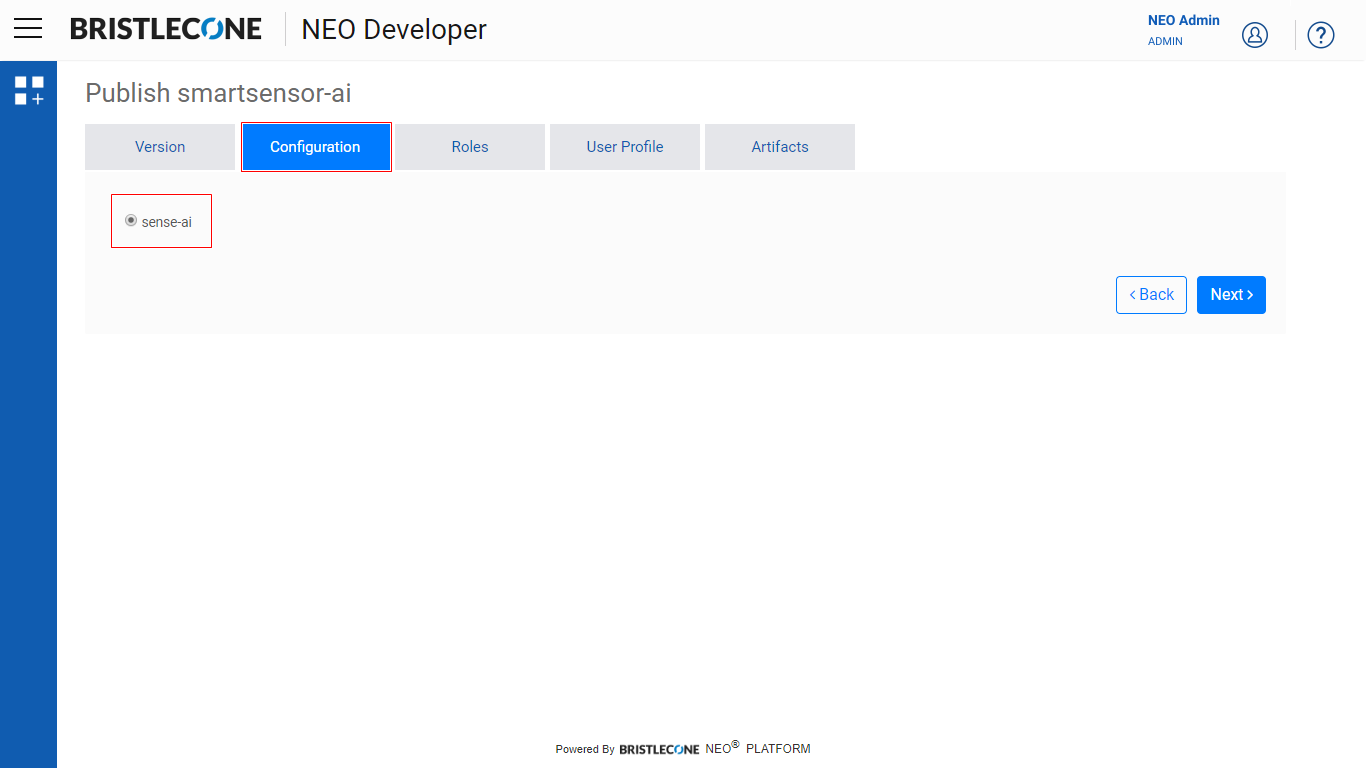Click the ADMIN role label
This screenshot has width=1366, height=768.
click(1165, 42)
